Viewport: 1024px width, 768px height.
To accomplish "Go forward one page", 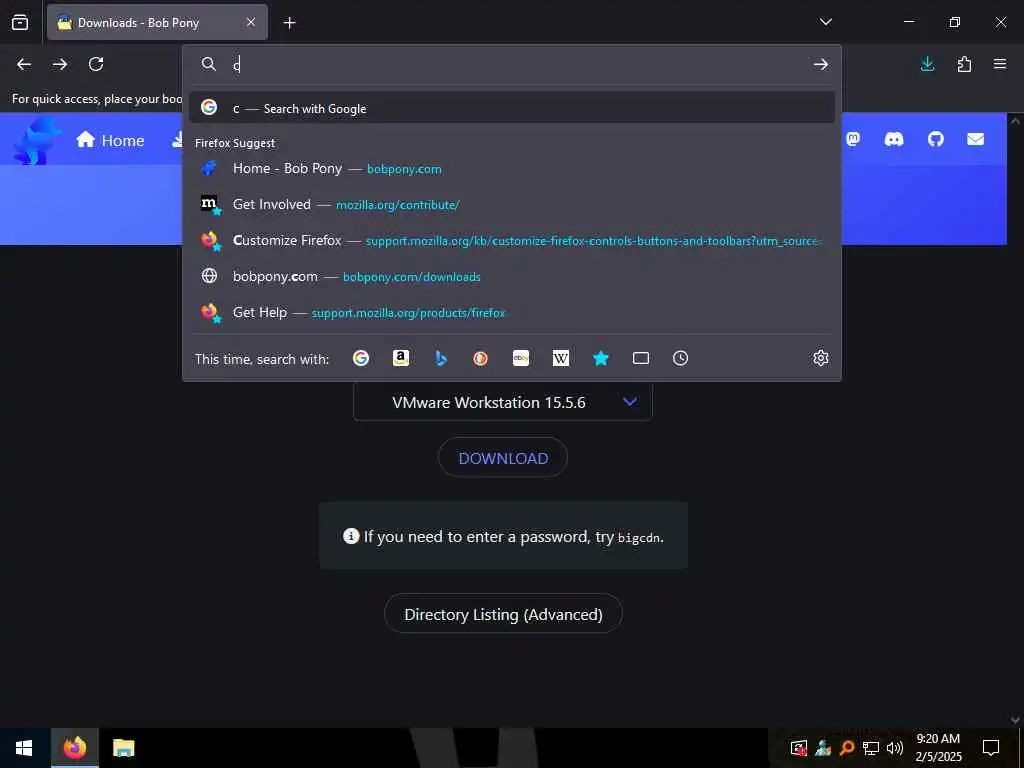I will pyautogui.click(x=60, y=64).
